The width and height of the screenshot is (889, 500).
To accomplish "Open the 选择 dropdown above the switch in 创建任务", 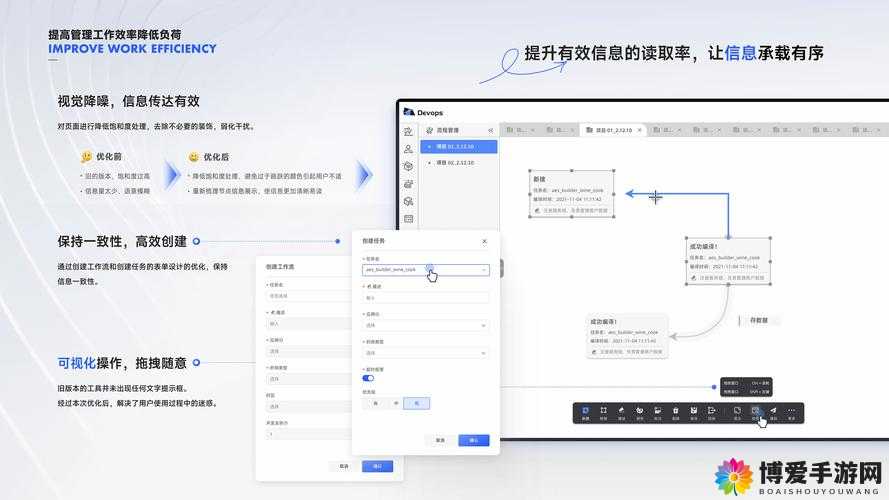I will [425, 353].
